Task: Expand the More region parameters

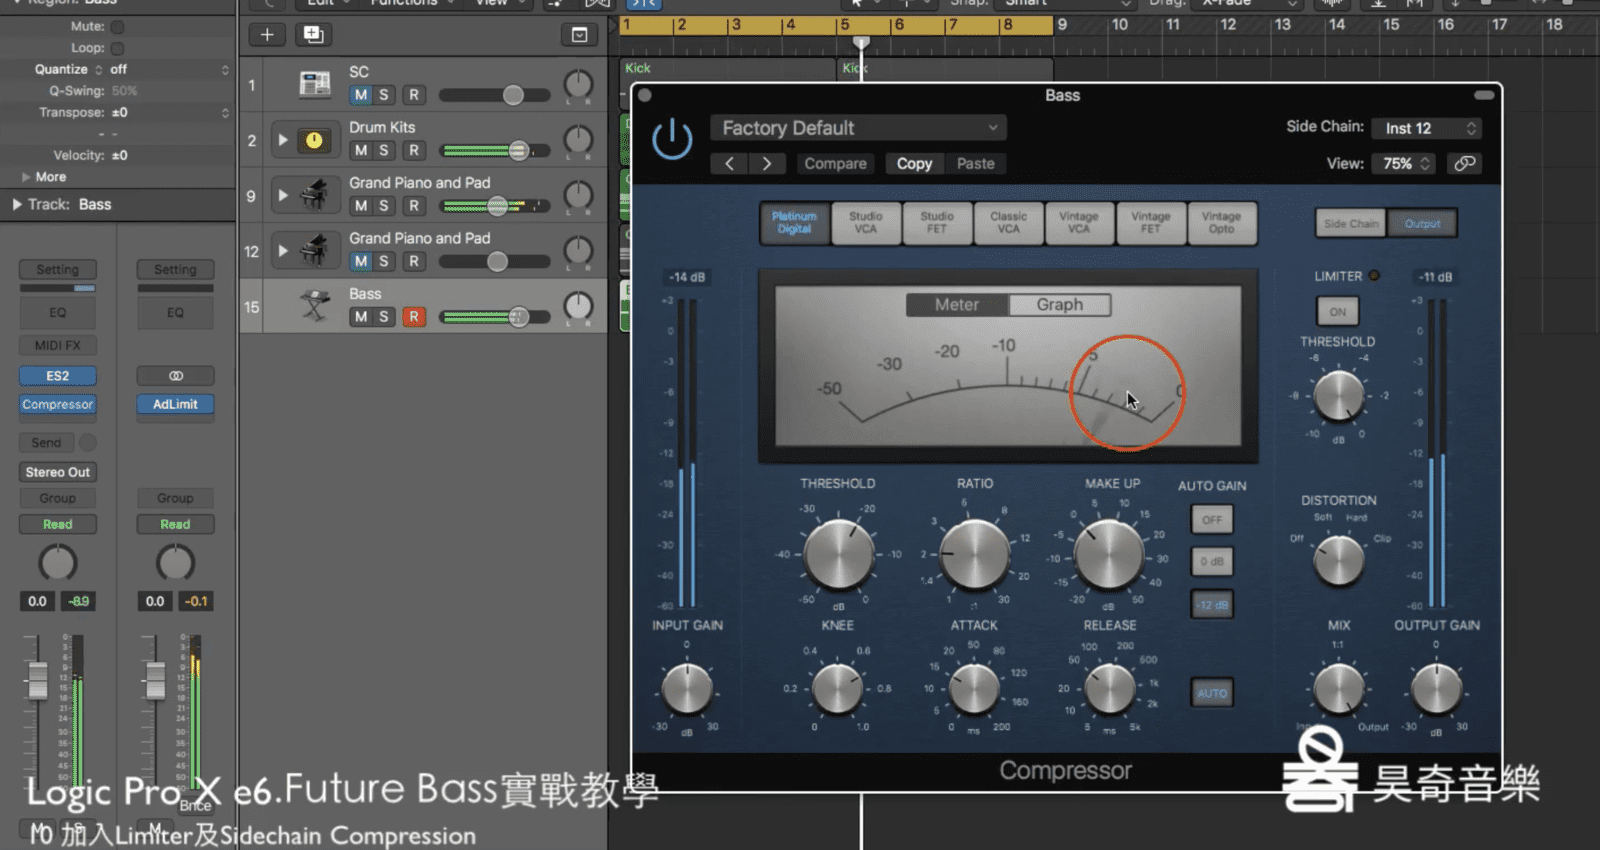Action: (26, 177)
